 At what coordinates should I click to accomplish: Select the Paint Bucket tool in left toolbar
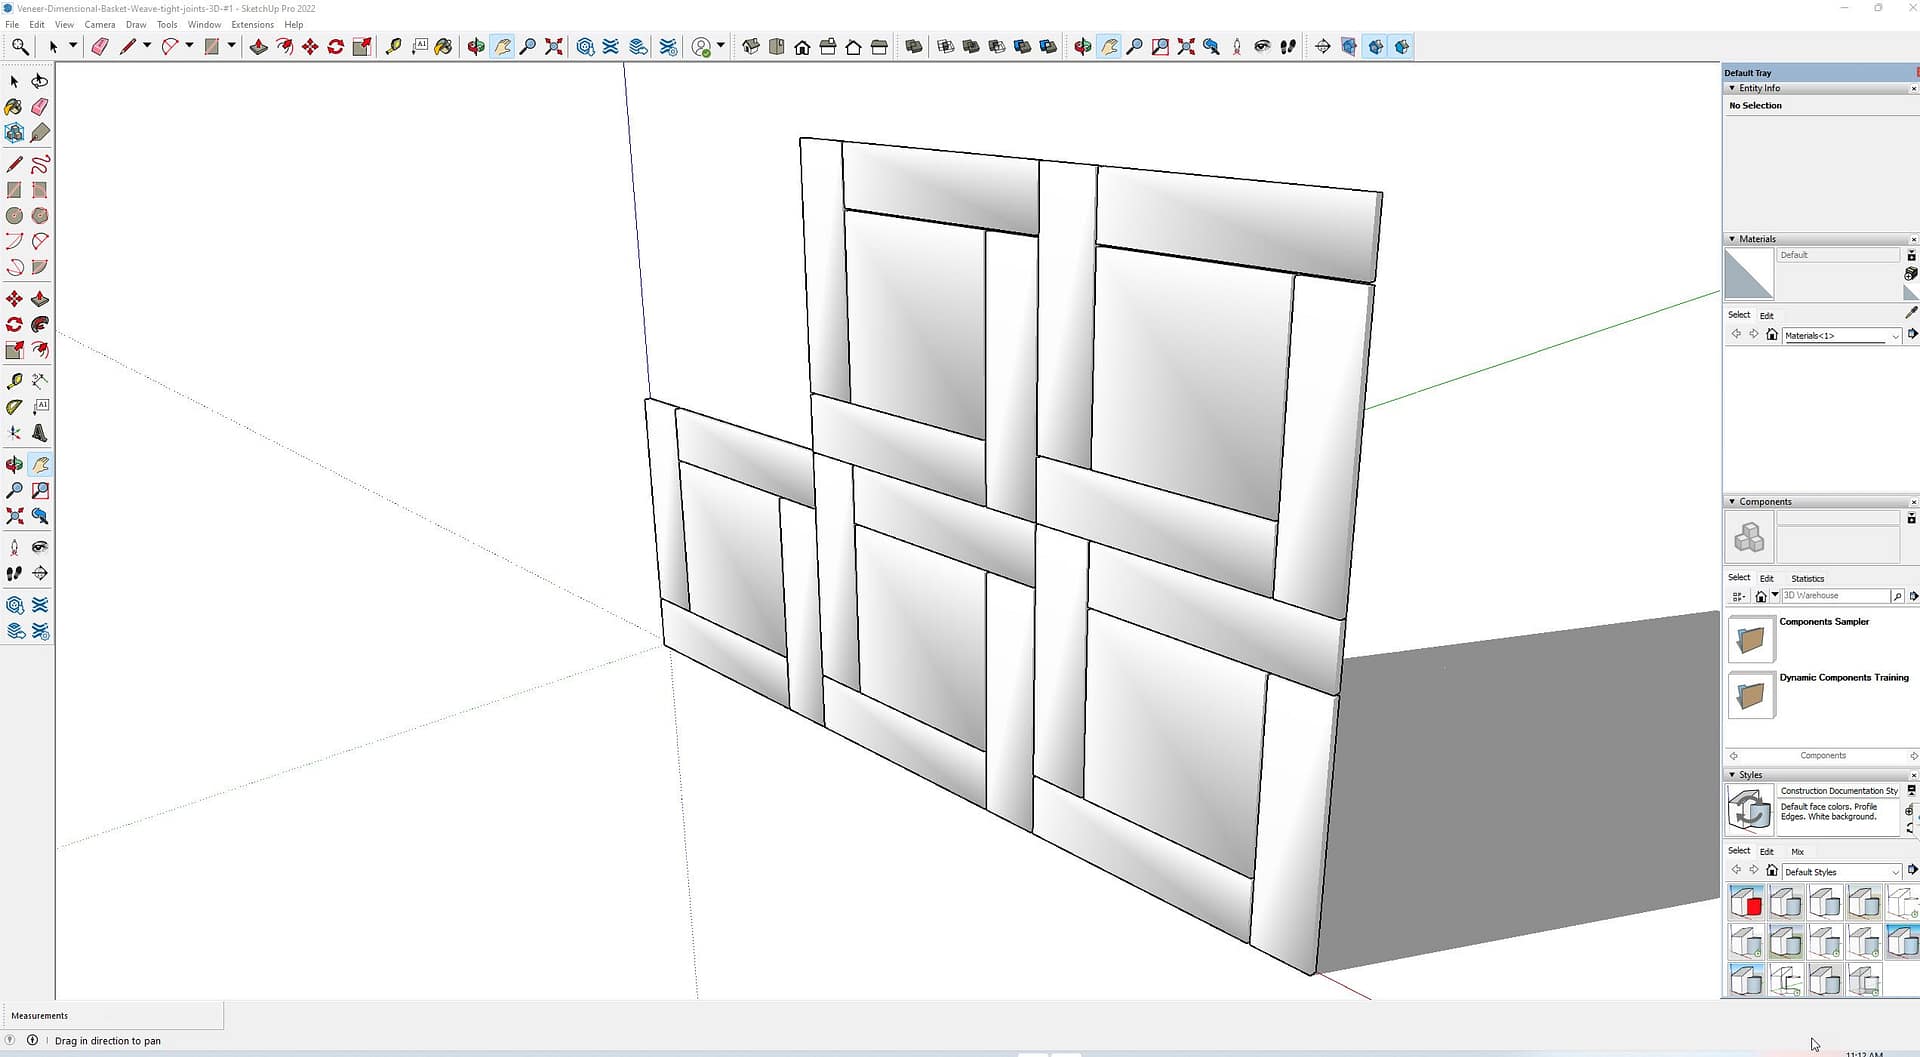pyautogui.click(x=14, y=107)
